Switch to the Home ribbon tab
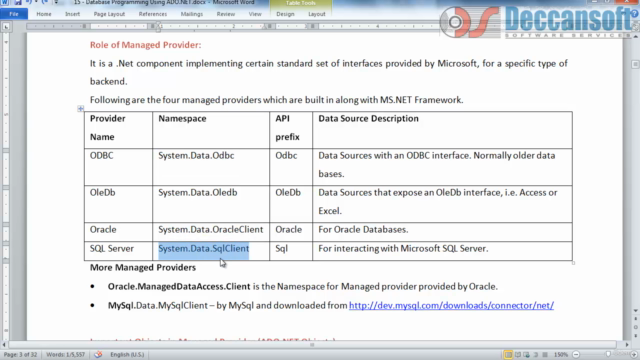The image size is (640, 360). pyautogui.click(x=44, y=14)
